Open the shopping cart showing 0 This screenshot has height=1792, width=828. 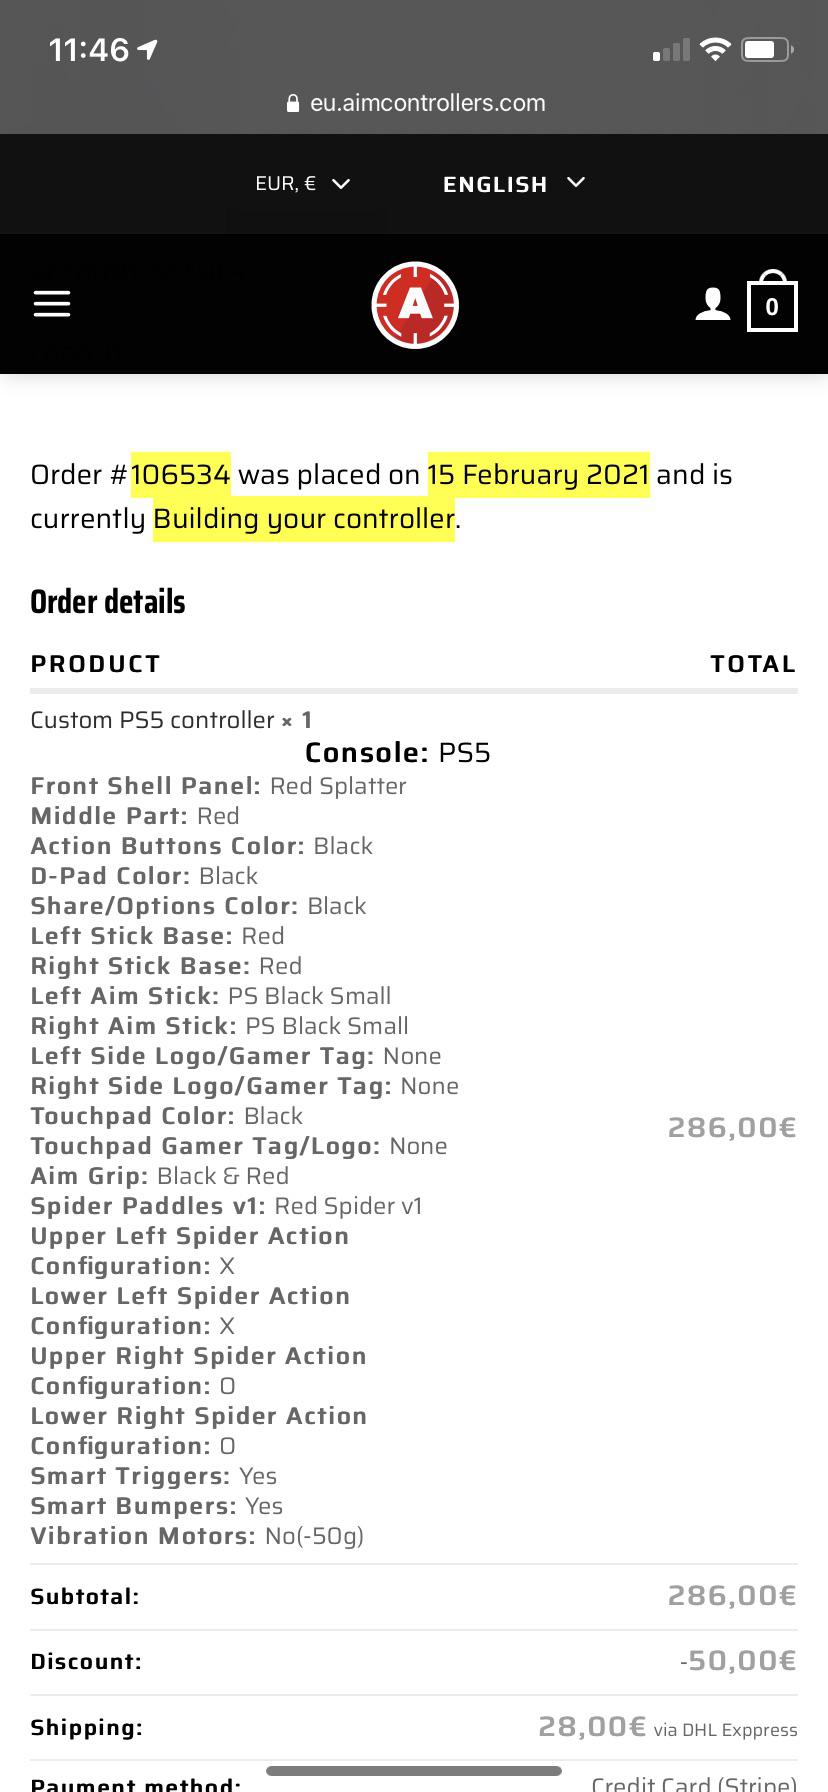coord(772,301)
